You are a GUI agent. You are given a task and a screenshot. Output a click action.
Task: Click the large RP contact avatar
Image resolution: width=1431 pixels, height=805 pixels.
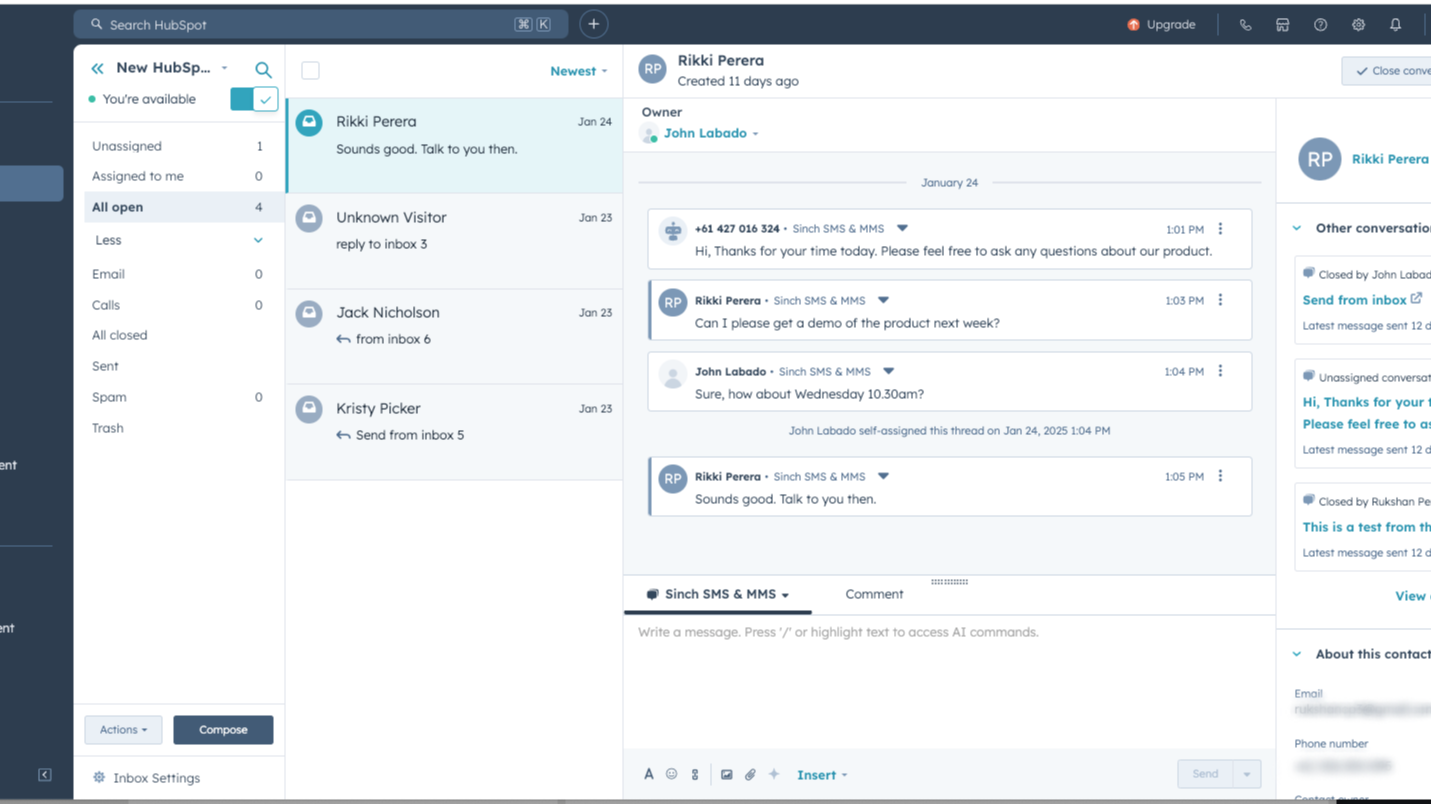(1319, 159)
